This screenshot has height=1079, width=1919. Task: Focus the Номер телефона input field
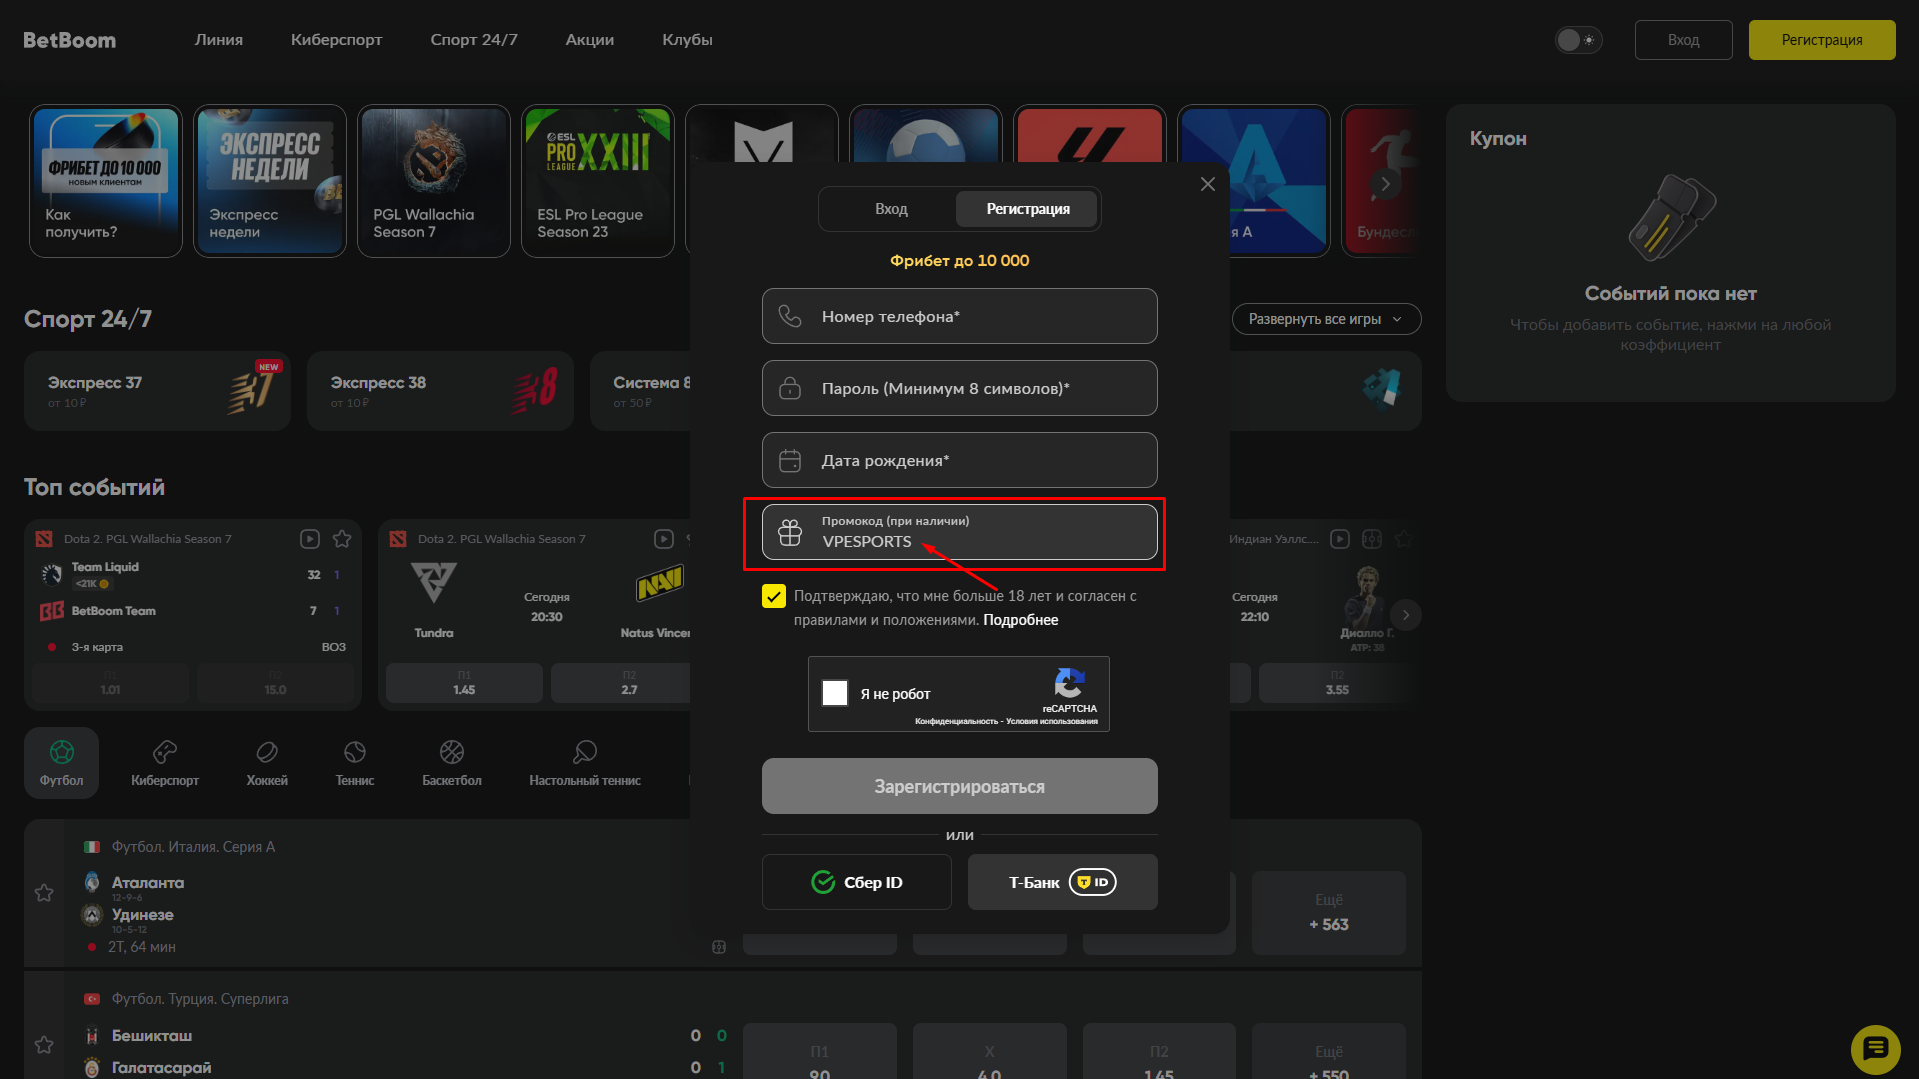[x=960, y=316]
